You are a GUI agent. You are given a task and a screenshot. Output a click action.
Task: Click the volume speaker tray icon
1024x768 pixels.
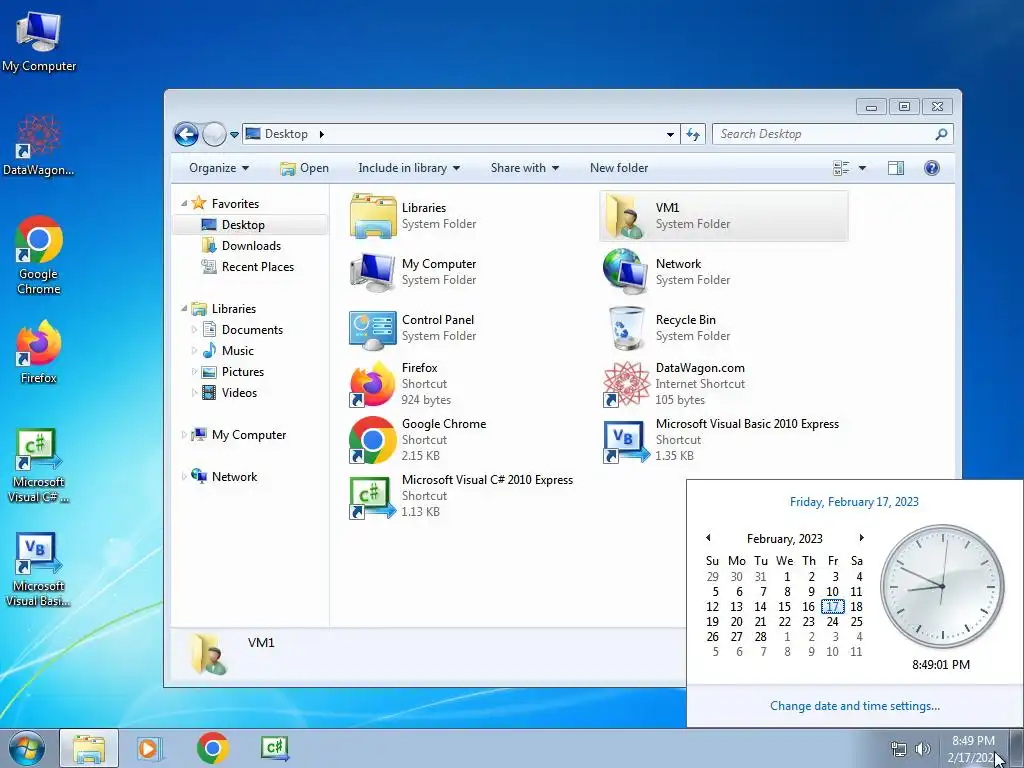click(x=922, y=749)
